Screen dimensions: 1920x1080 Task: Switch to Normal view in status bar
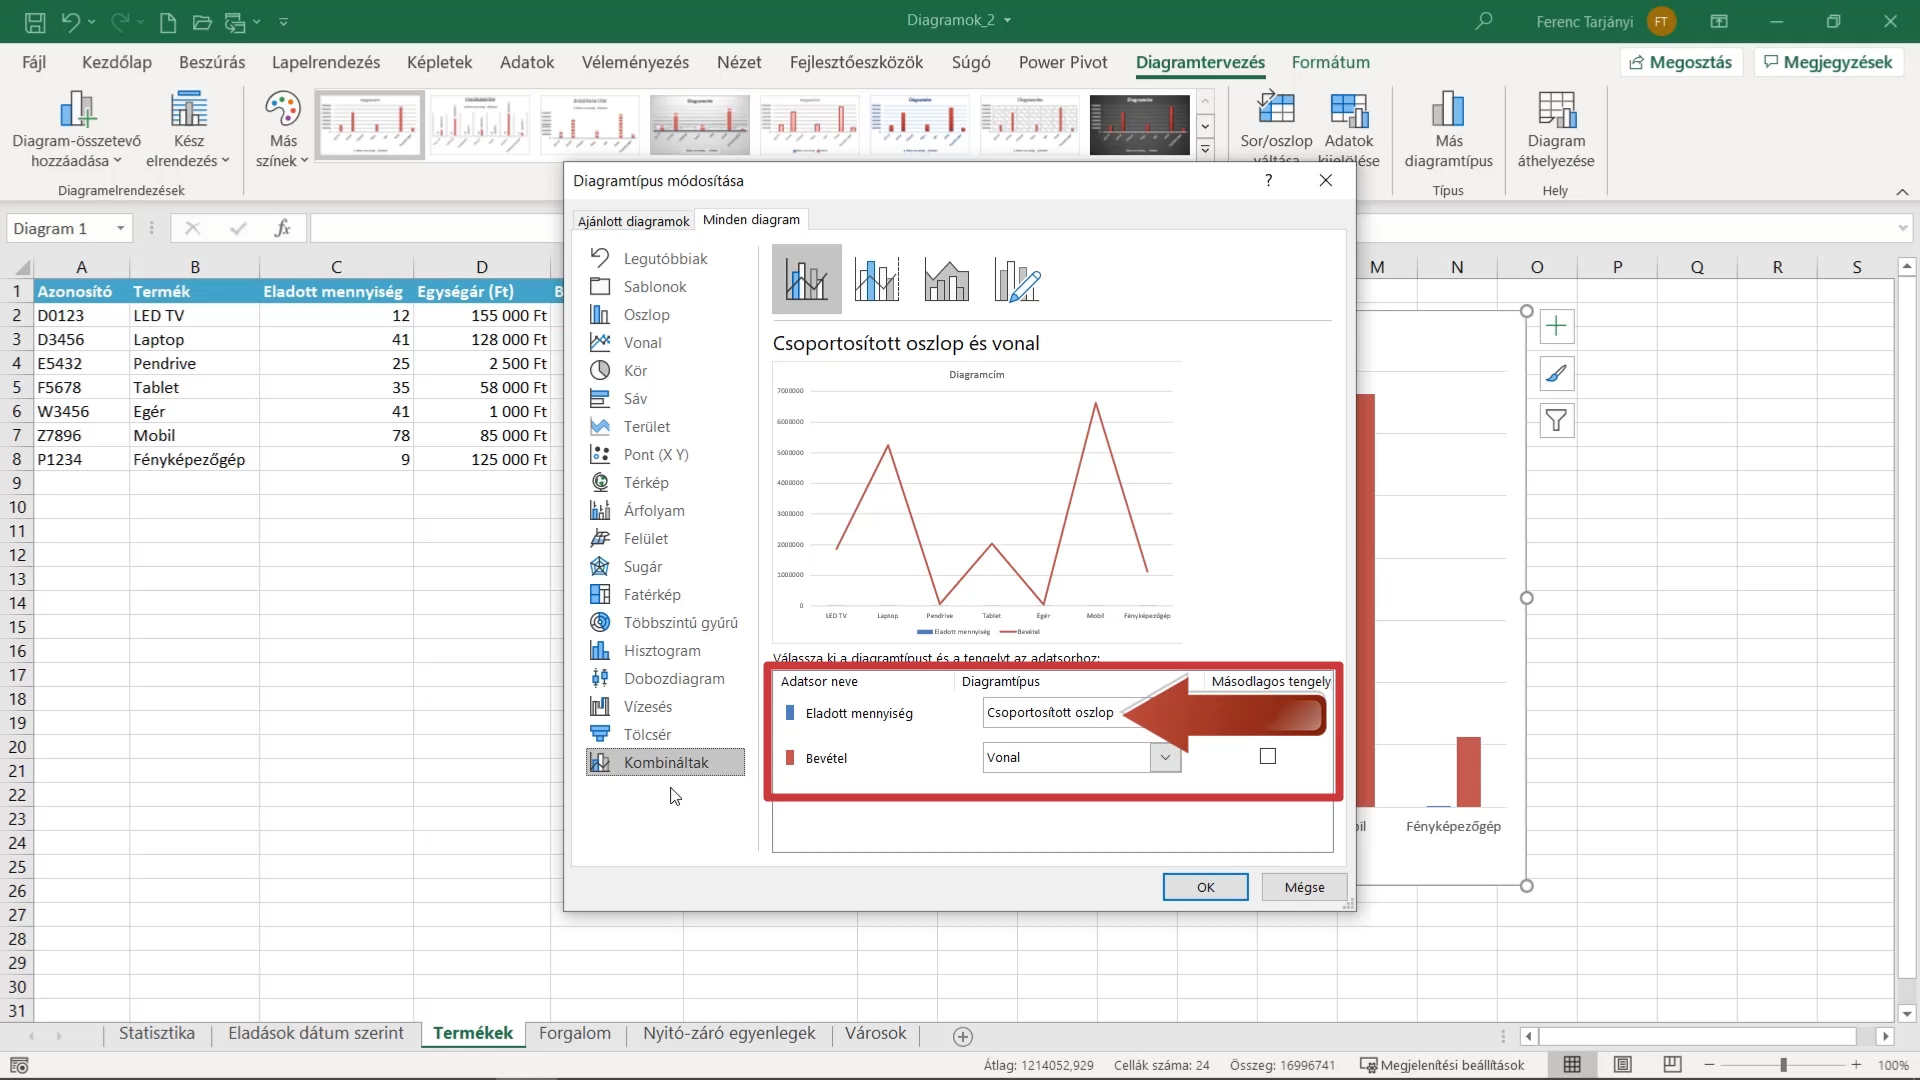[x=1572, y=1065]
